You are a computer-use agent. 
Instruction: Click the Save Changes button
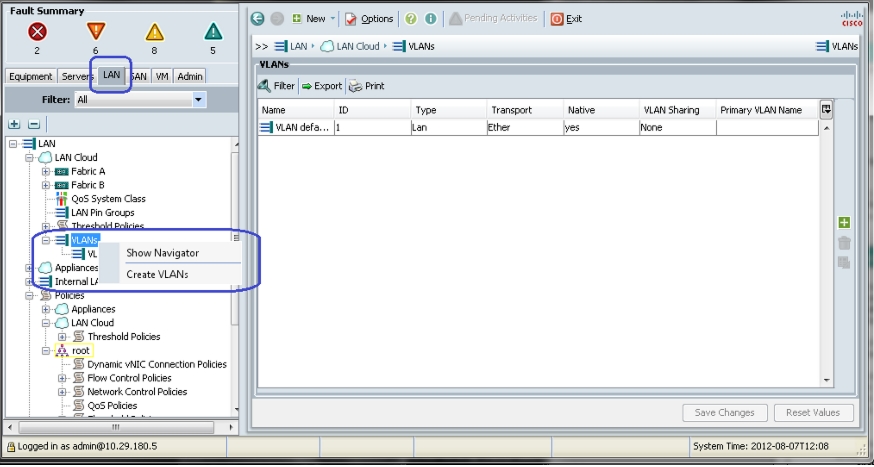725,413
